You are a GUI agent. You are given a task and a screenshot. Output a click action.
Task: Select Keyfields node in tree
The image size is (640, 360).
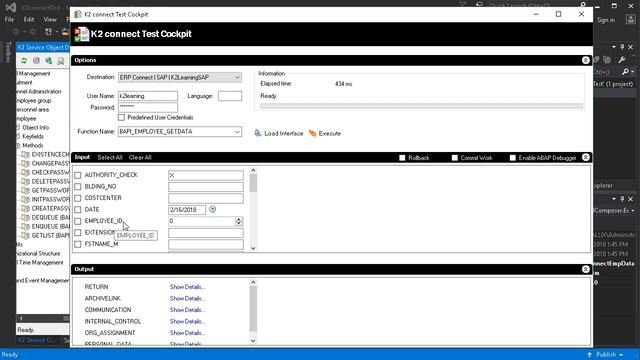pos(33,136)
